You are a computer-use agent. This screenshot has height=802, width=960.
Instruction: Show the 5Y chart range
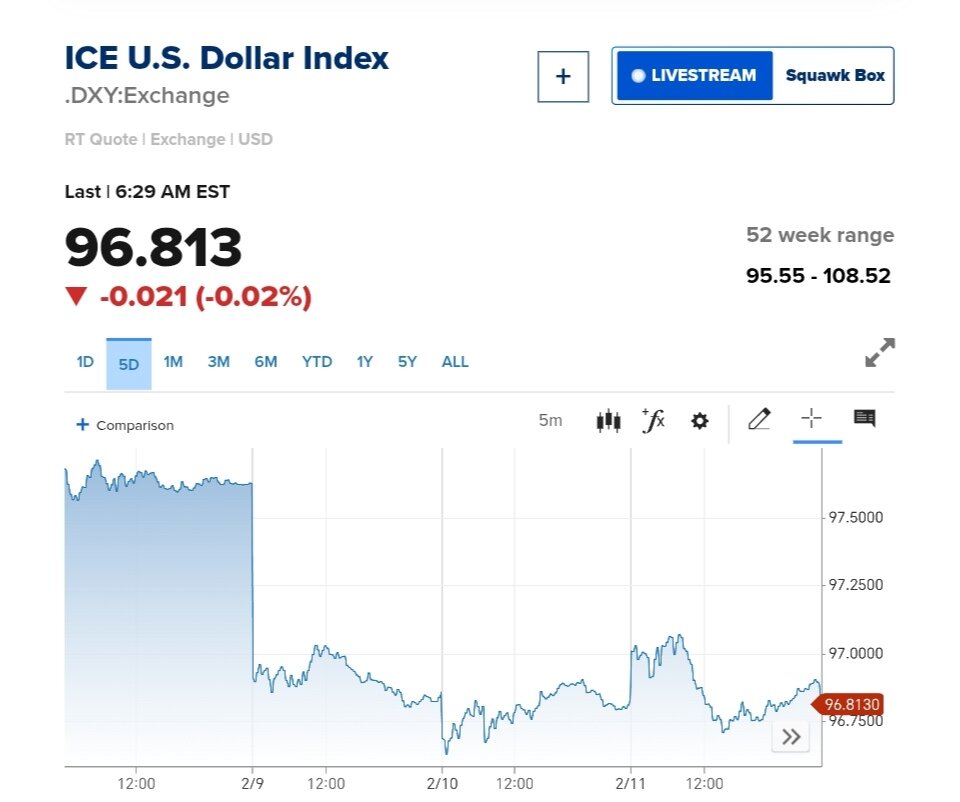[407, 362]
